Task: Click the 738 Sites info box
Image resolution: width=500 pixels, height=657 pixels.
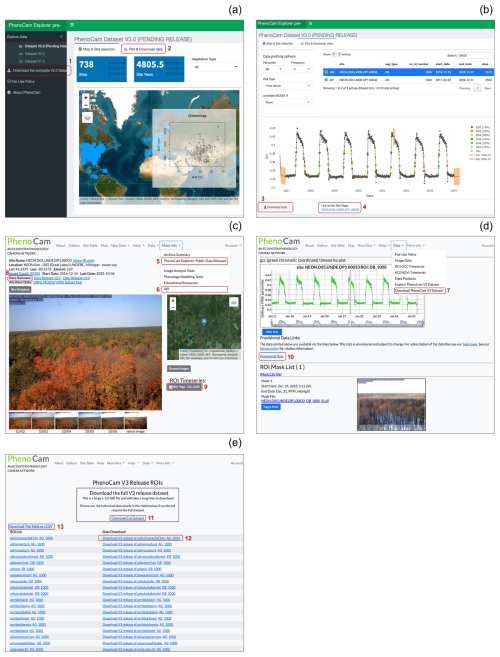Action: click(x=101, y=69)
